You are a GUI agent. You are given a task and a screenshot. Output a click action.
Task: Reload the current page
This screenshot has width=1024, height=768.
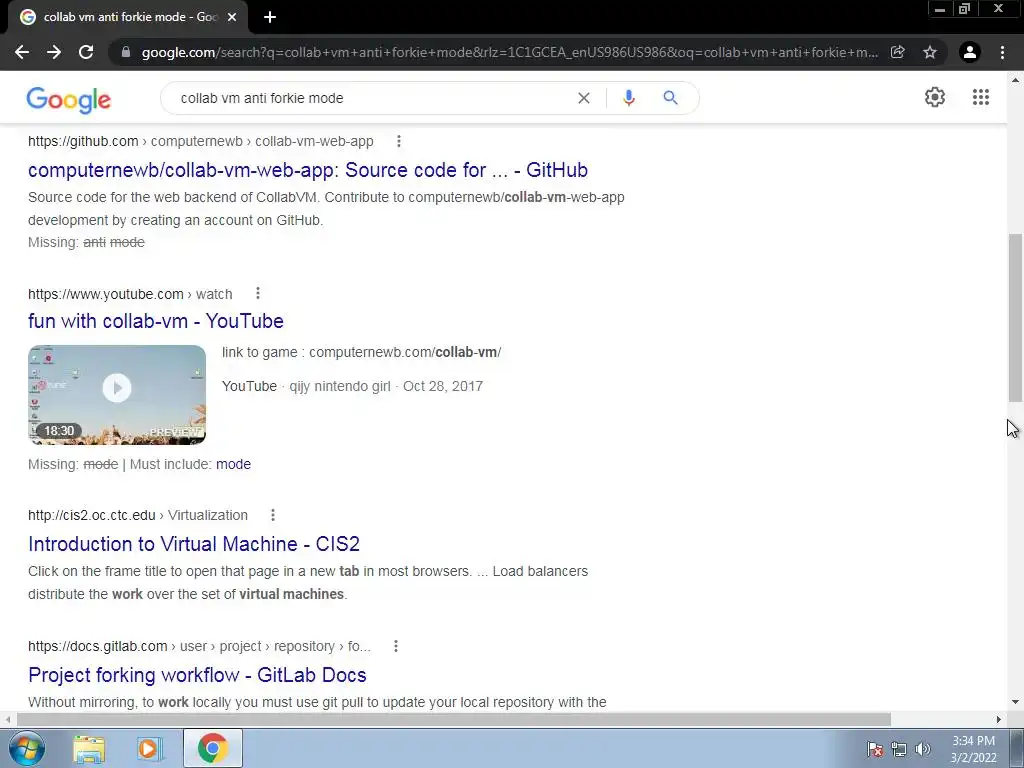[x=86, y=52]
